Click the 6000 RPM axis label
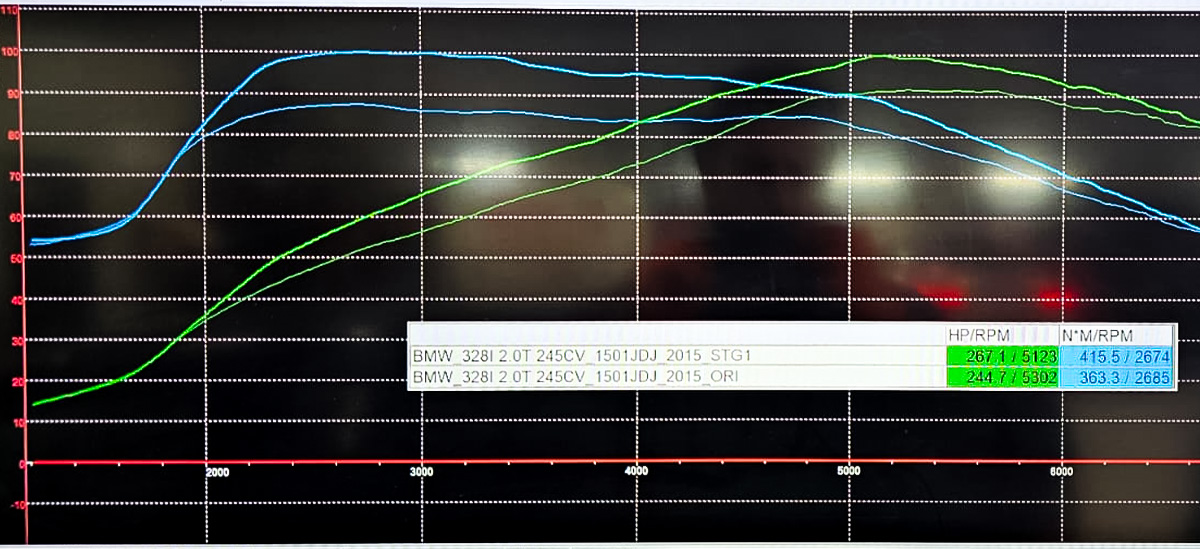 [1062, 471]
